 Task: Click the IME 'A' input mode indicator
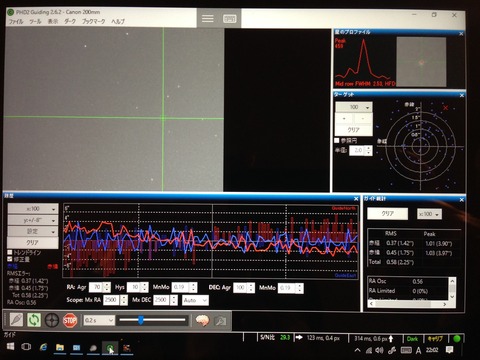[x=419, y=350]
